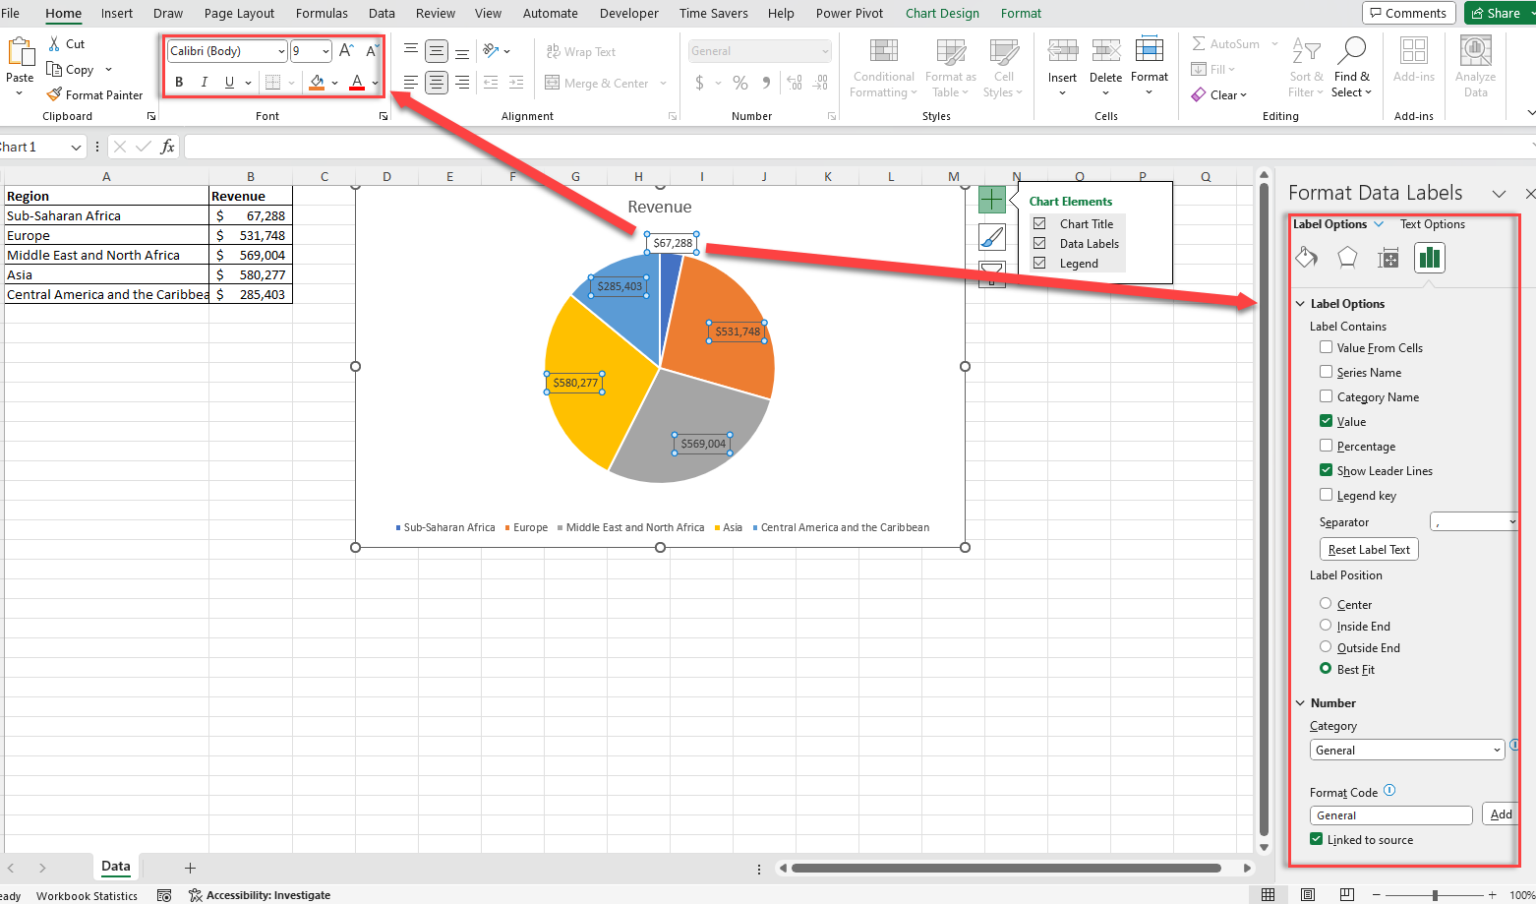Apply percent number format
1536x904 pixels.
point(740,83)
